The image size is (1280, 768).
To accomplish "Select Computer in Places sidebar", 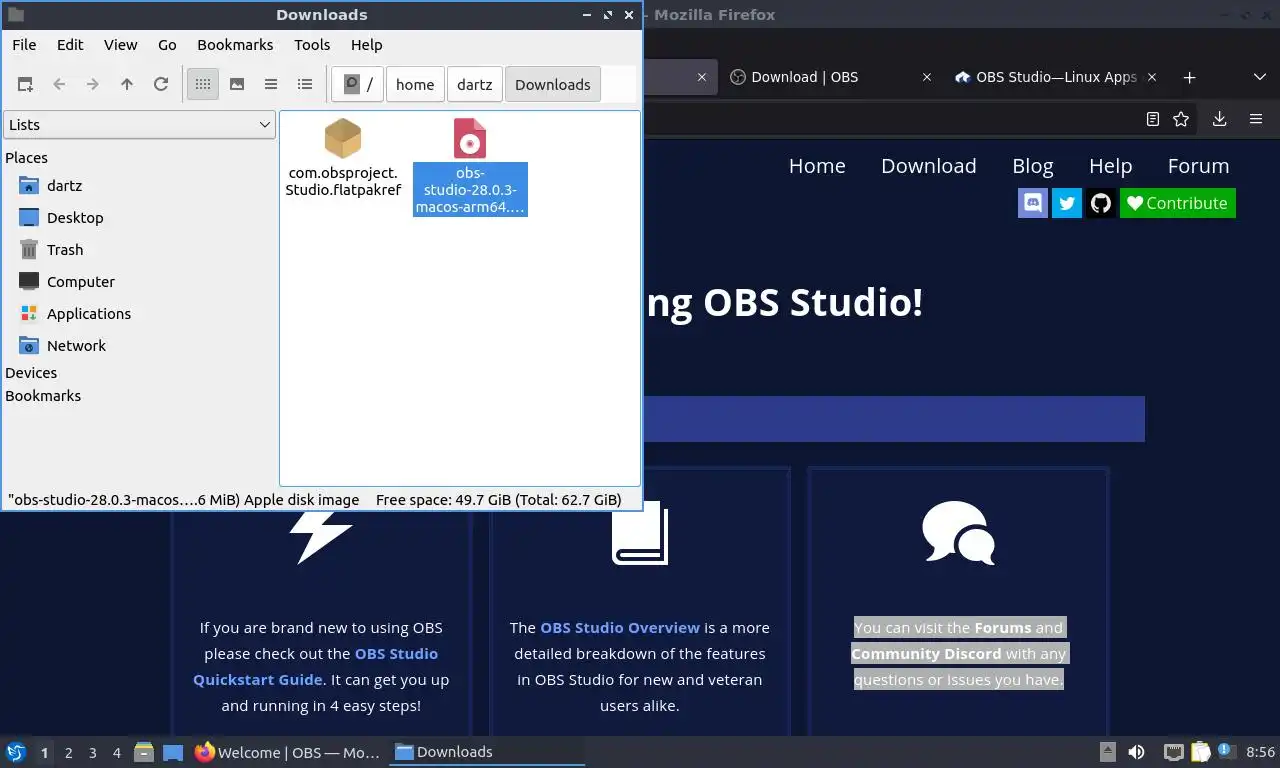I will [80, 282].
